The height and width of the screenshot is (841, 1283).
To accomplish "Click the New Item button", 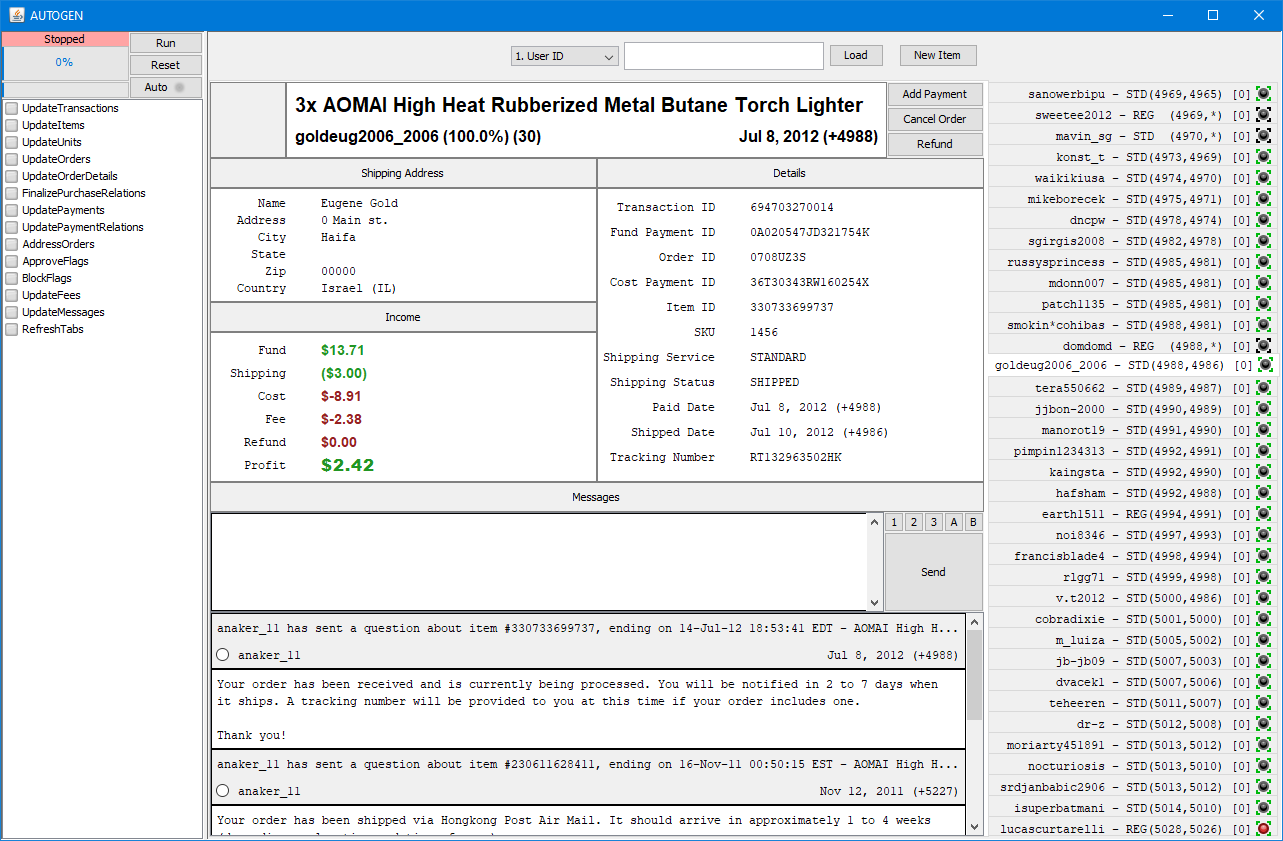I will click(937, 55).
